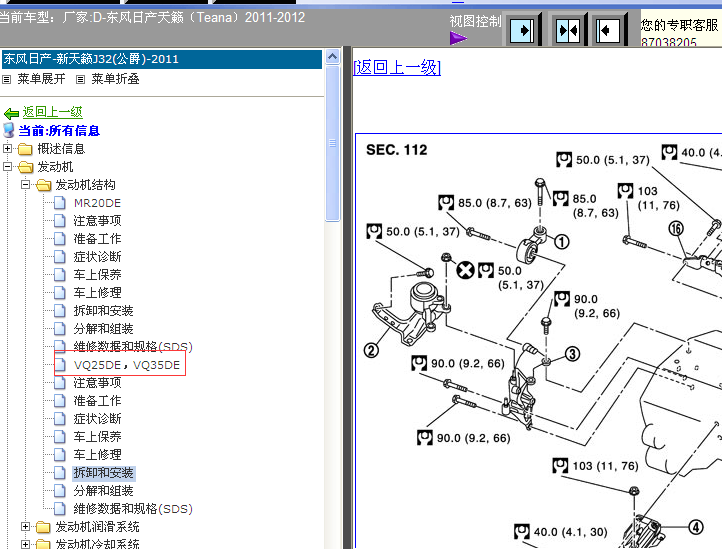Viewport: 722px width, 549px height.
Task: Open 车上修理 under VQ25DE,VQ35DE
Action: tap(97, 455)
